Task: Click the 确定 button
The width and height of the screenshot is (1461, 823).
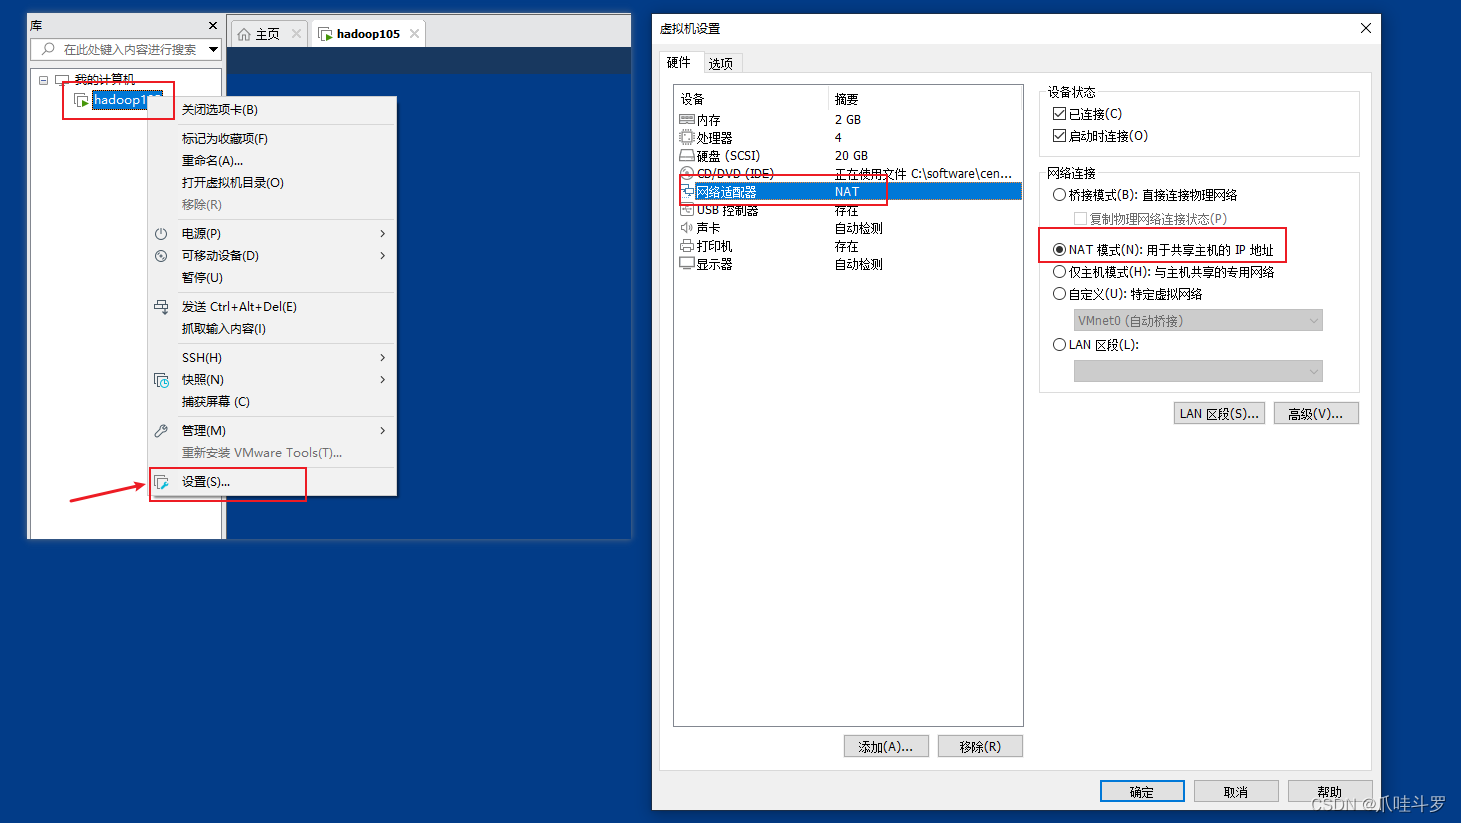Action: click(x=1142, y=792)
